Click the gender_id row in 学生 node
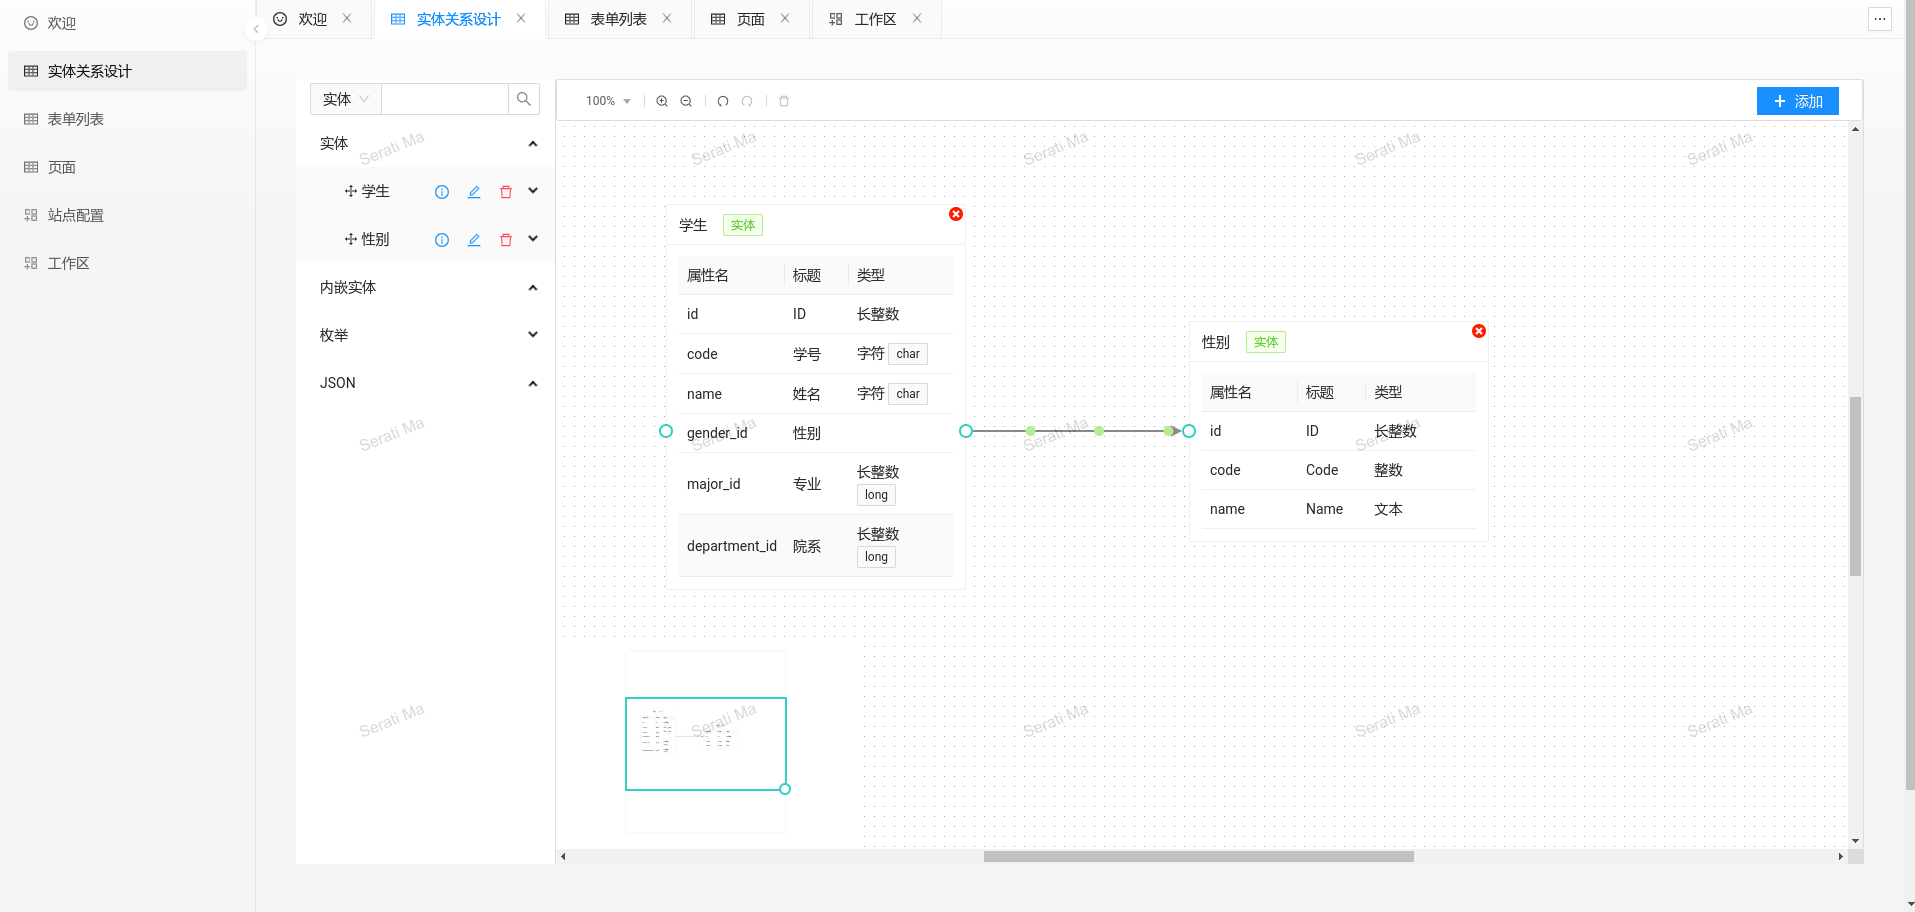Image resolution: width=1915 pixels, height=912 pixels. pyautogui.click(x=816, y=433)
